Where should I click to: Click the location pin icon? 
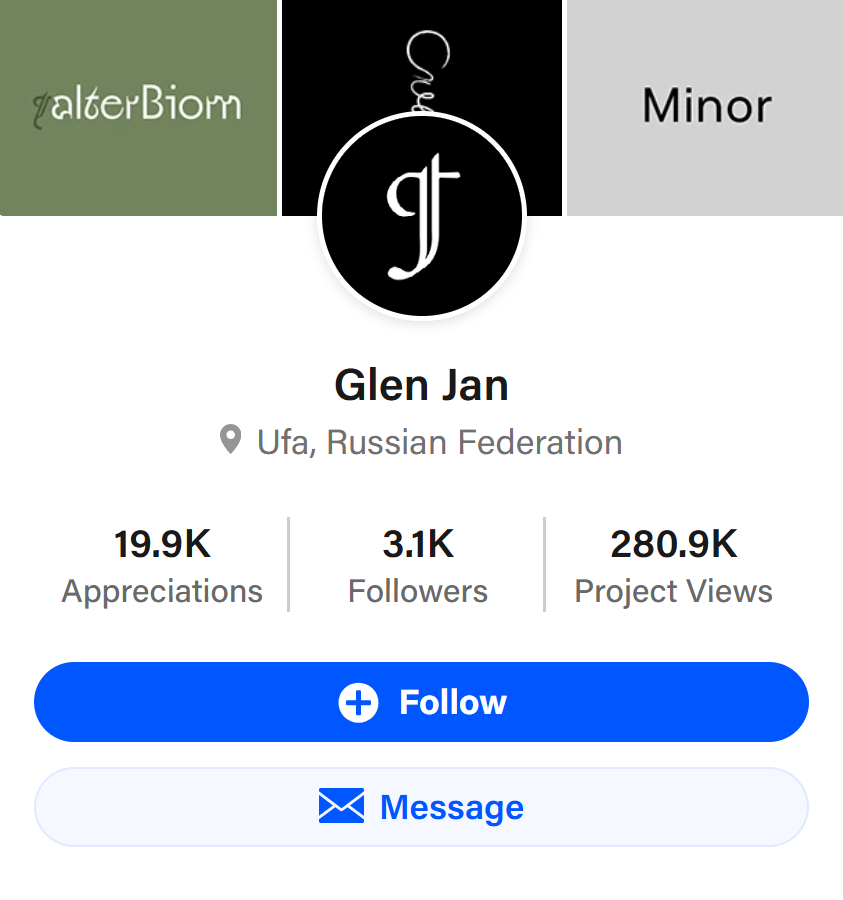coord(231,440)
